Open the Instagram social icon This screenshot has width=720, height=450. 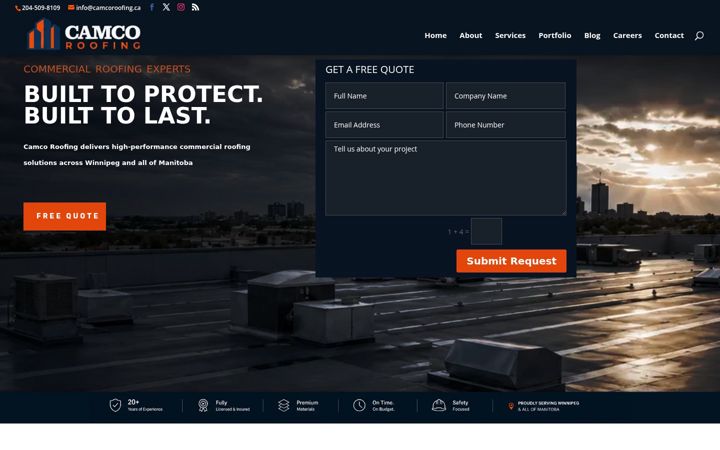pyautogui.click(x=181, y=7)
